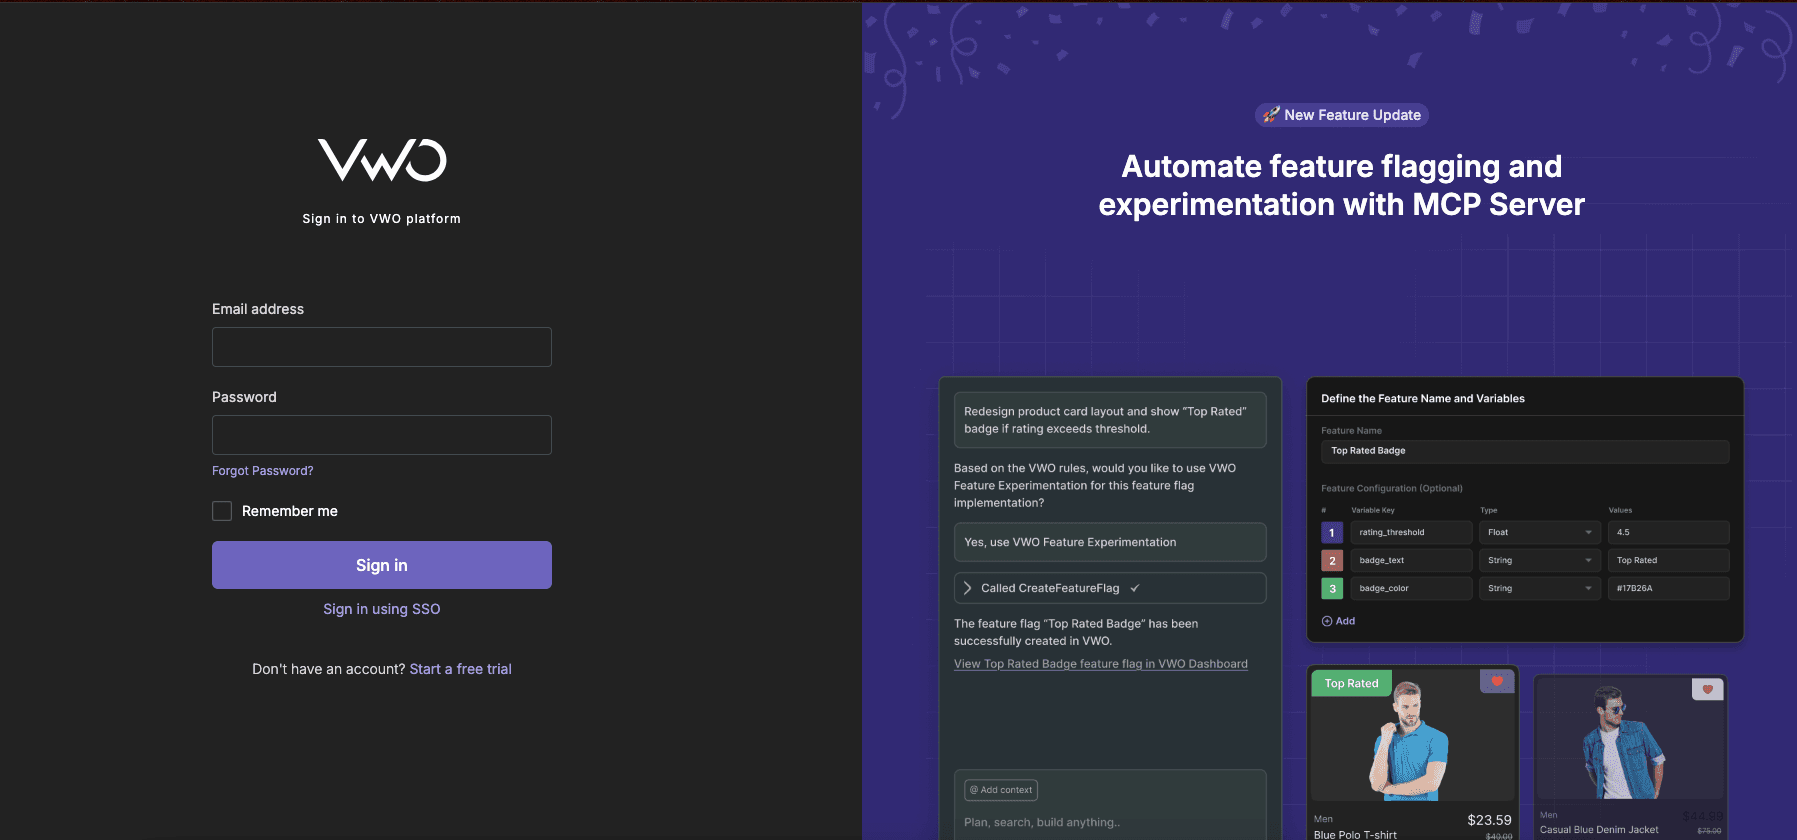Open View Top Rated Badge feature flag link

point(1101,664)
